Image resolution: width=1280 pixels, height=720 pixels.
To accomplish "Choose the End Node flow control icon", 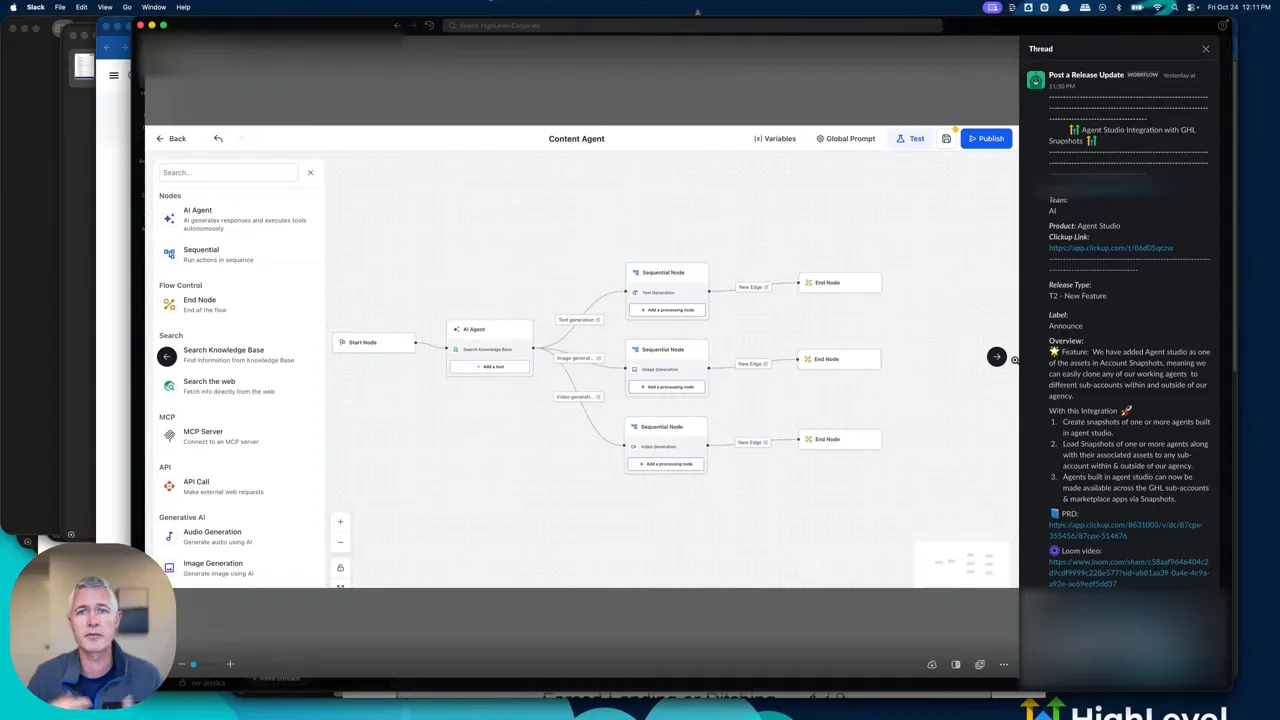I will tap(169, 304).
